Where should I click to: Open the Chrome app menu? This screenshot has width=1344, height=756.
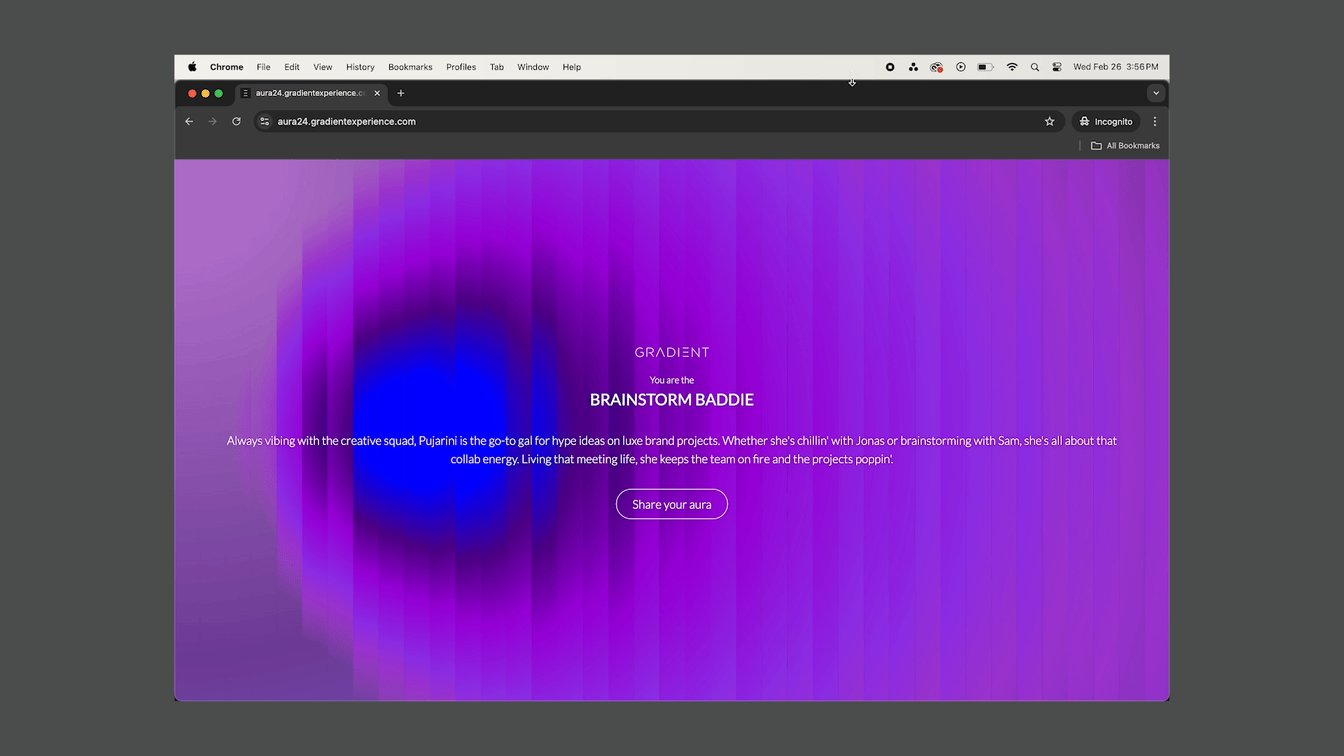(226, 67)
